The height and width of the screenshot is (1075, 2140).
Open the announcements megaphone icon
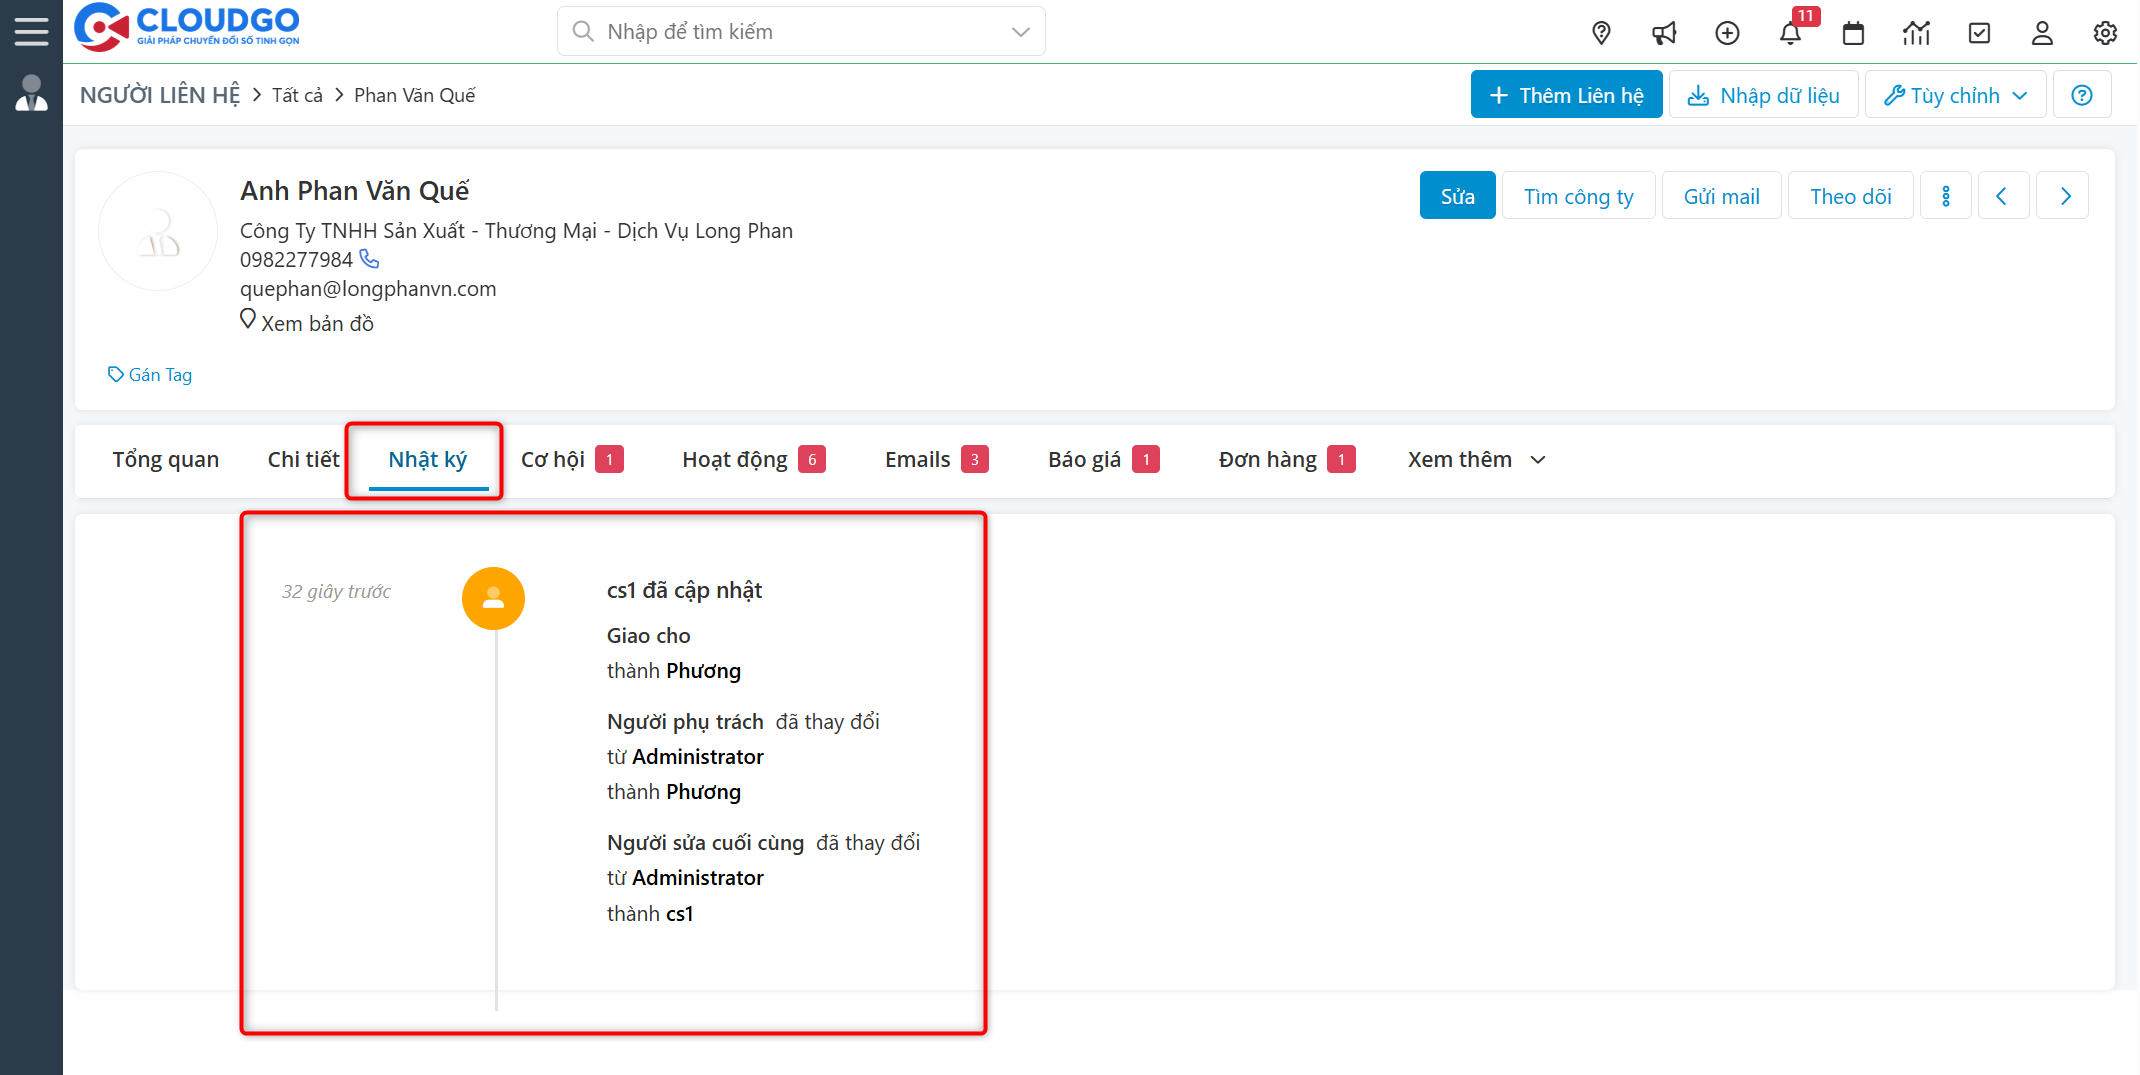point(1664,32)
